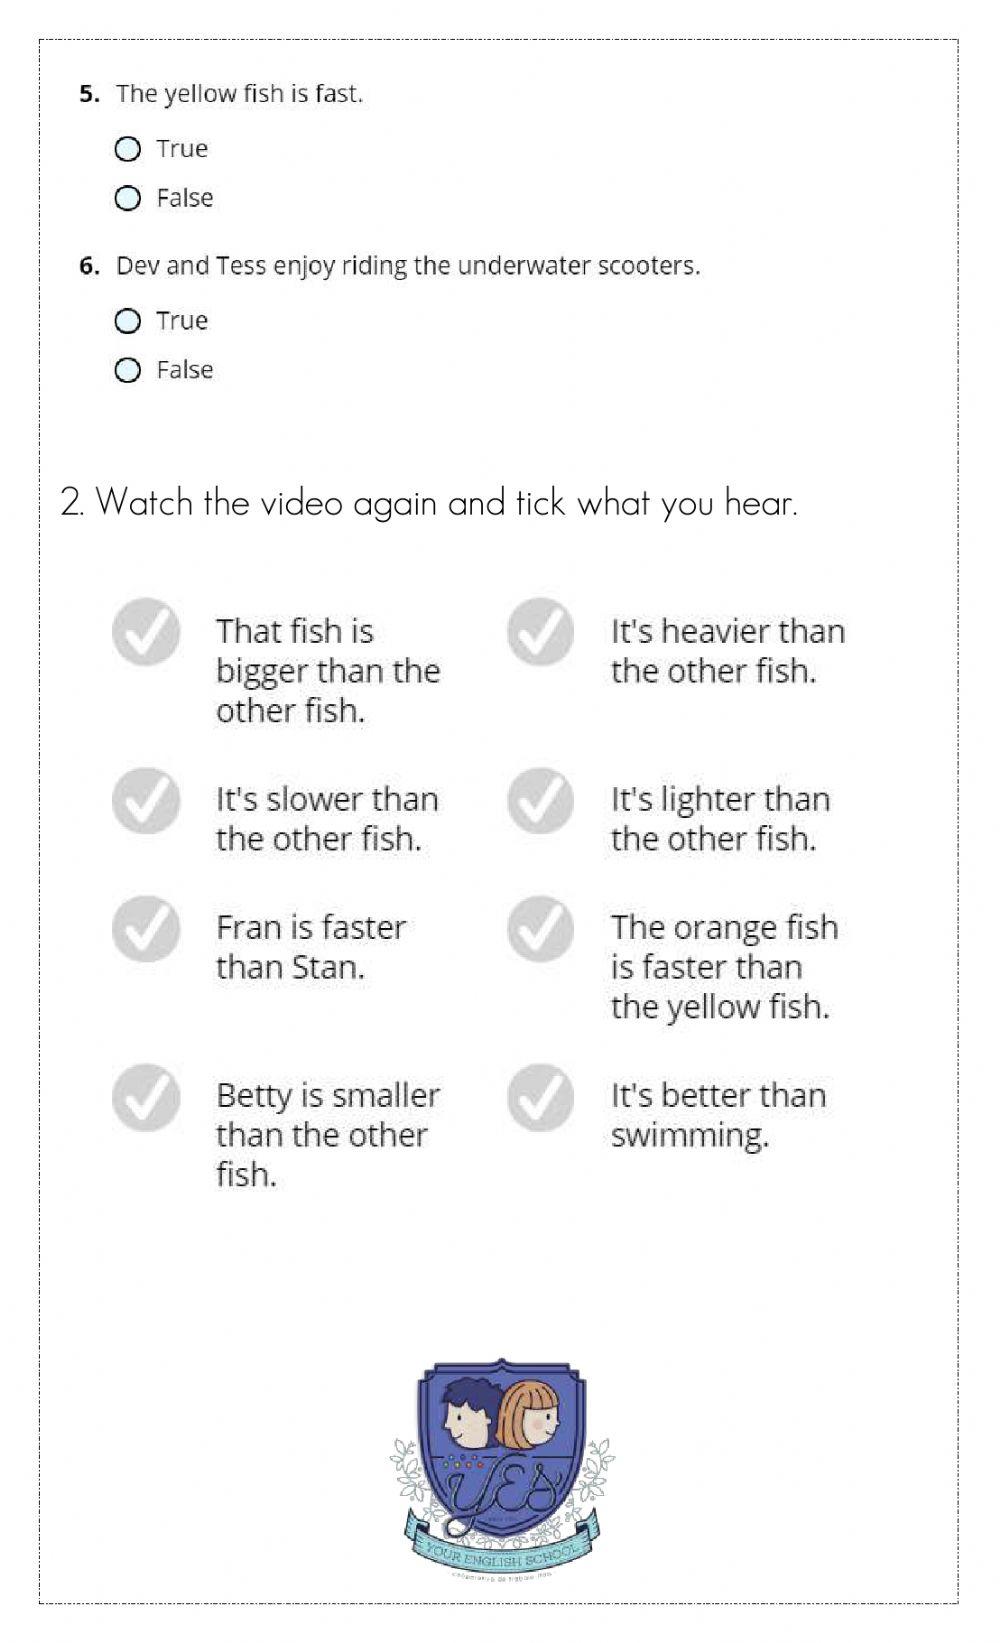
Task: Tick 'It's lighter than the other fish'
Action: click(x=541, y=800)
